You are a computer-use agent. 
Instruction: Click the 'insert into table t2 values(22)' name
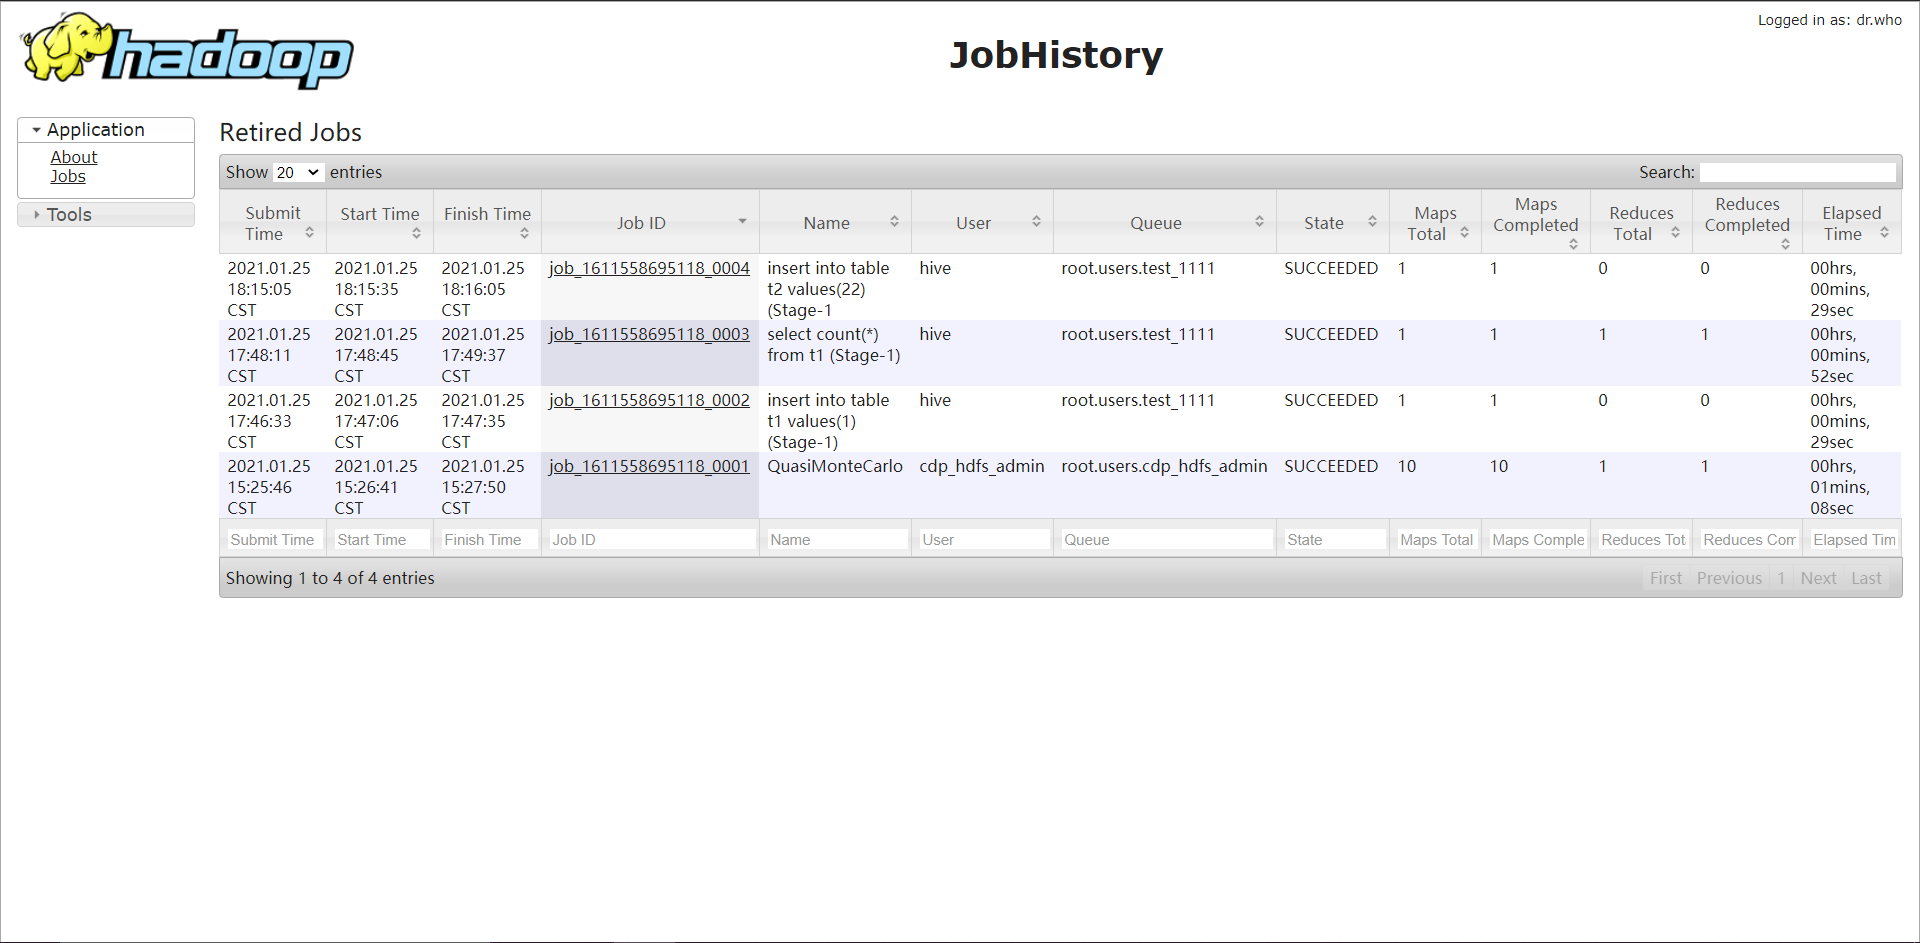(x=828, y=289)
